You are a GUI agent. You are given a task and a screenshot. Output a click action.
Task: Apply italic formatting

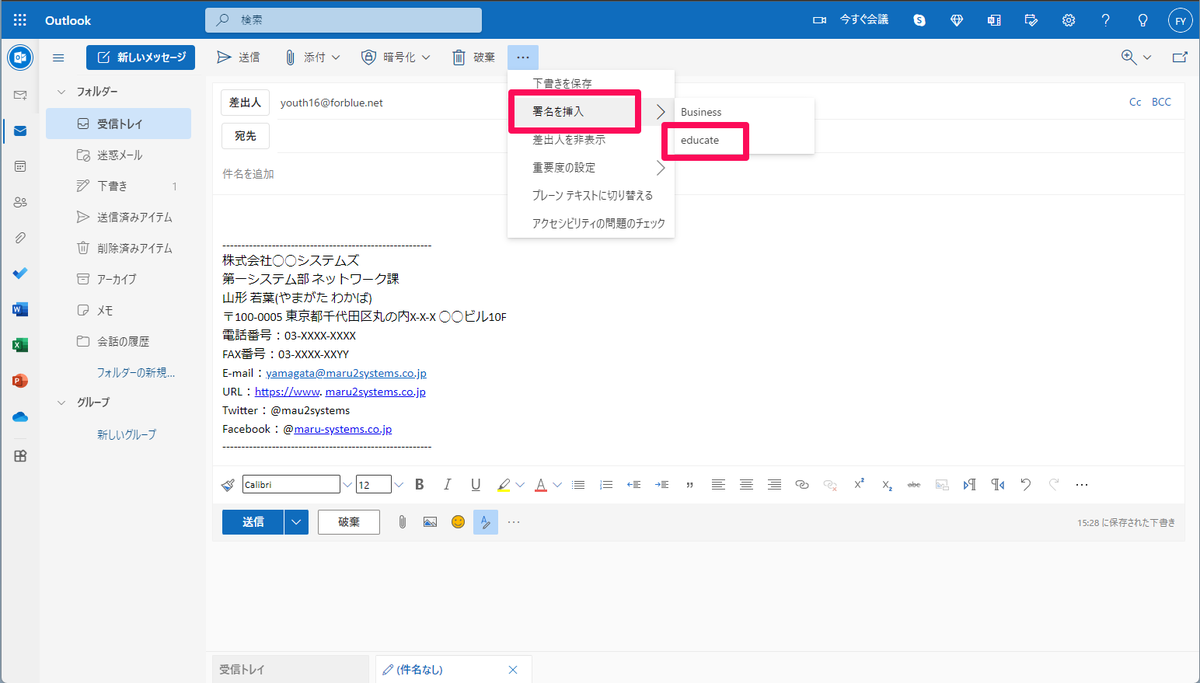(x=448, y=485)
